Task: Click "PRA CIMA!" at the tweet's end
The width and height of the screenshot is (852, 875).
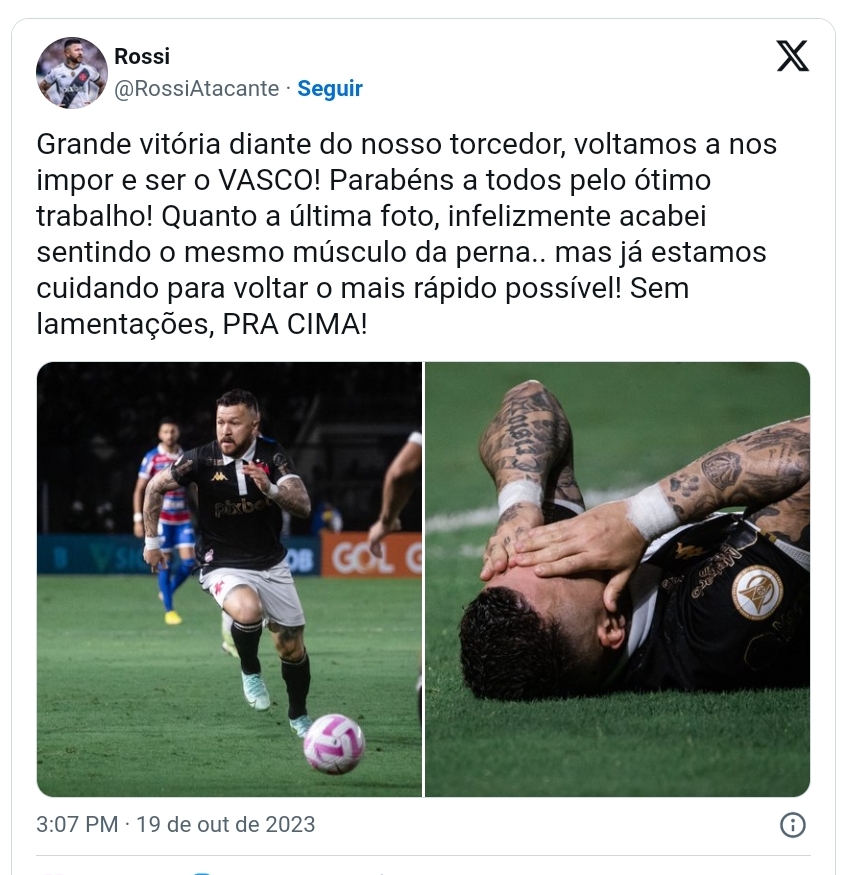Action: 295,324
